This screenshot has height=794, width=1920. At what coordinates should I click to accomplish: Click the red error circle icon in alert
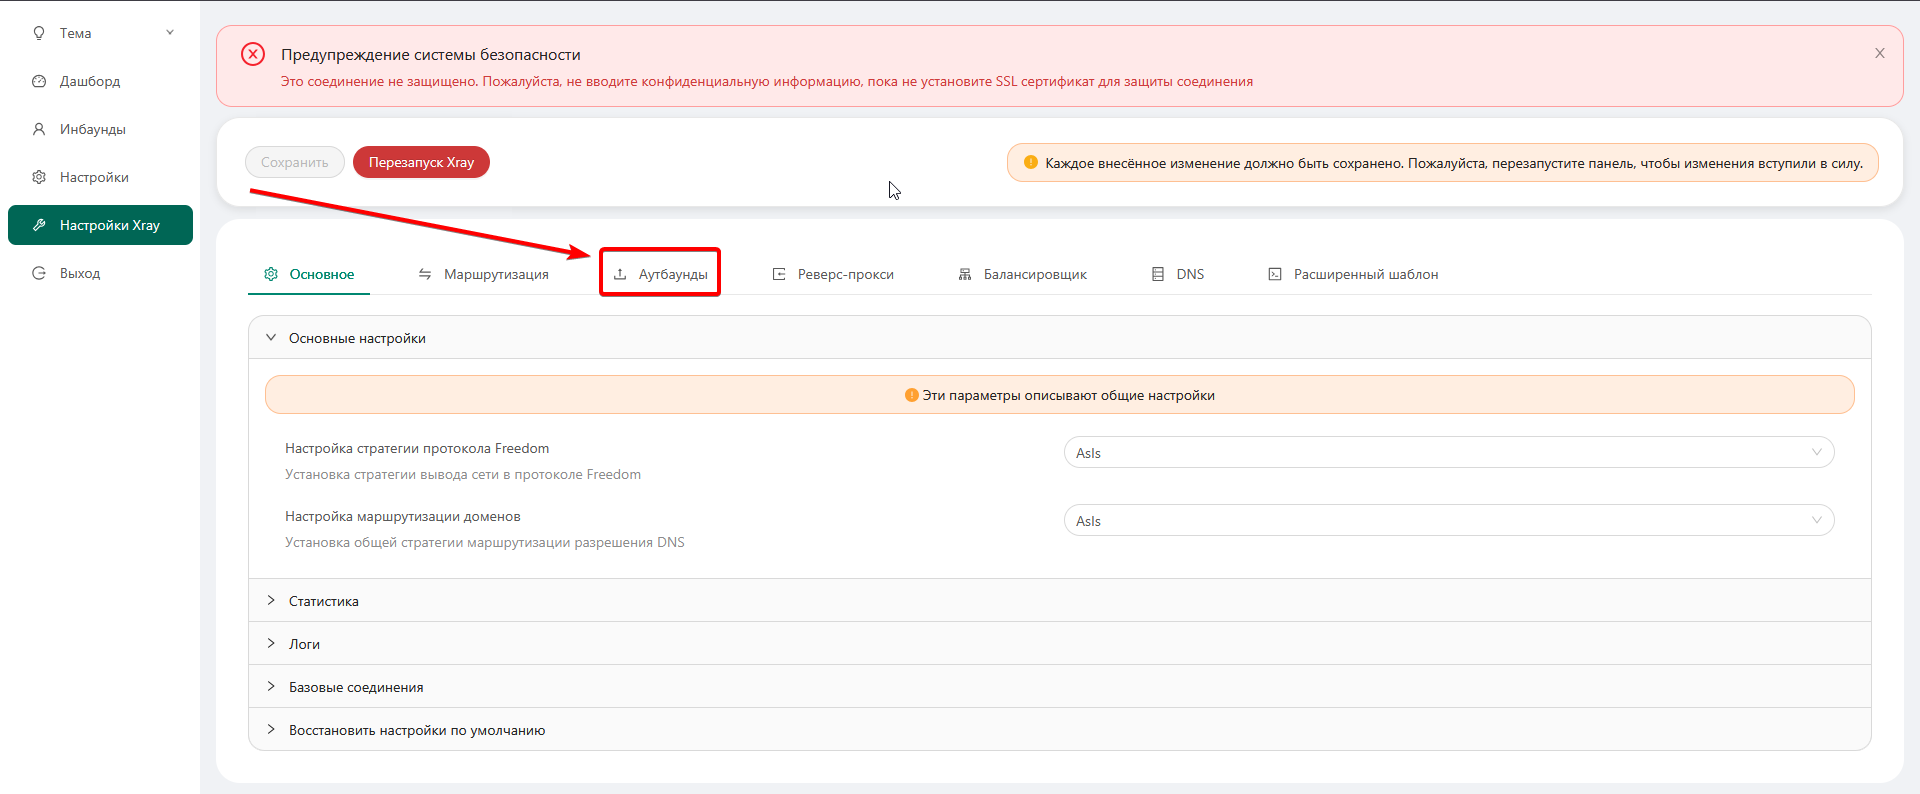253,54
